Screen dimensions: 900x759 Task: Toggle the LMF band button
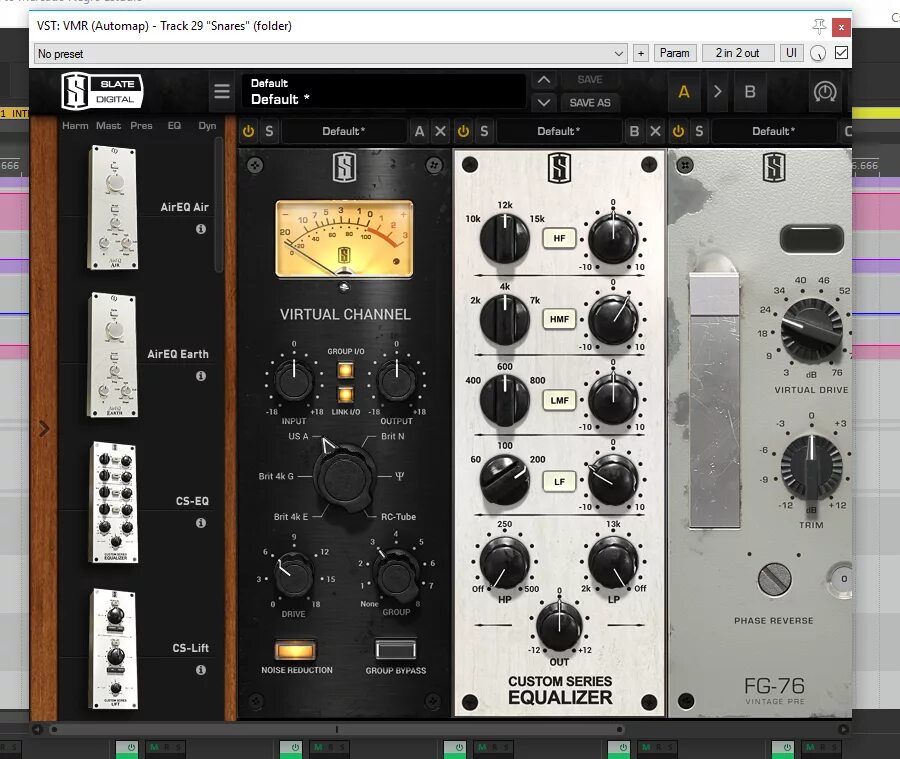(559, 400)
